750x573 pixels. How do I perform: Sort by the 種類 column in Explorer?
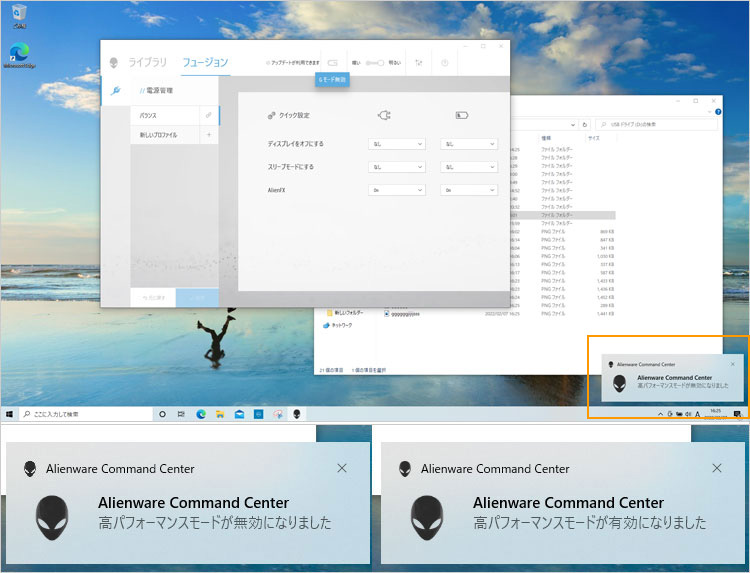[546, 138]
